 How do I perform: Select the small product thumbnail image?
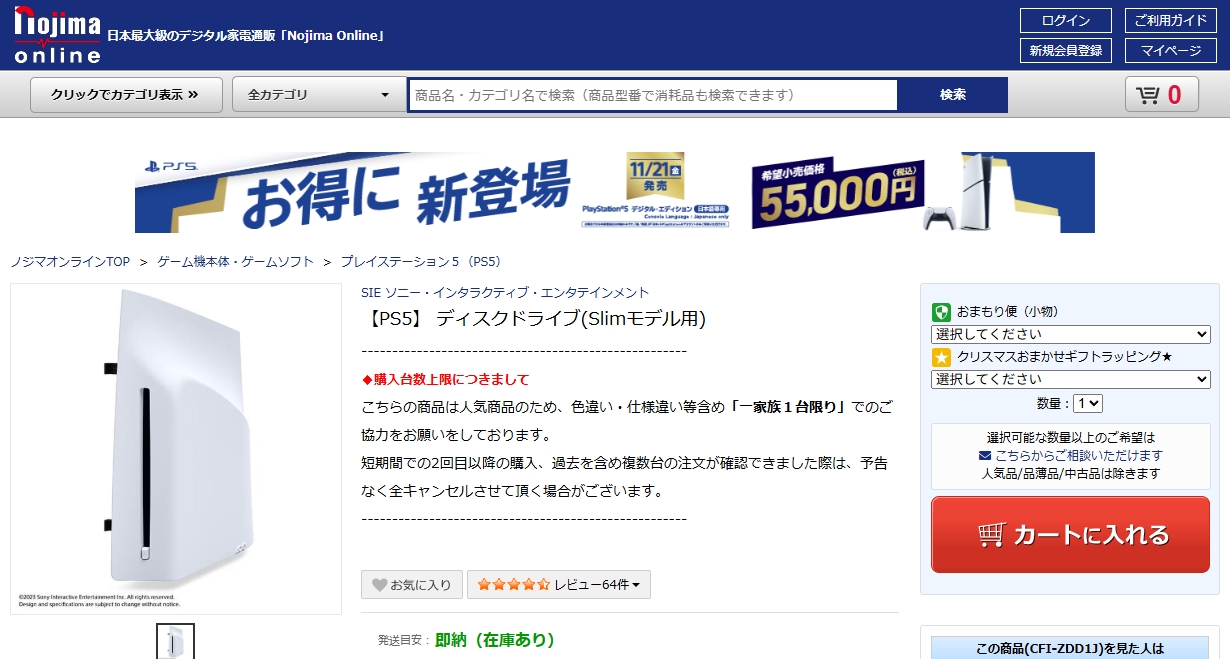coord(176,643)
